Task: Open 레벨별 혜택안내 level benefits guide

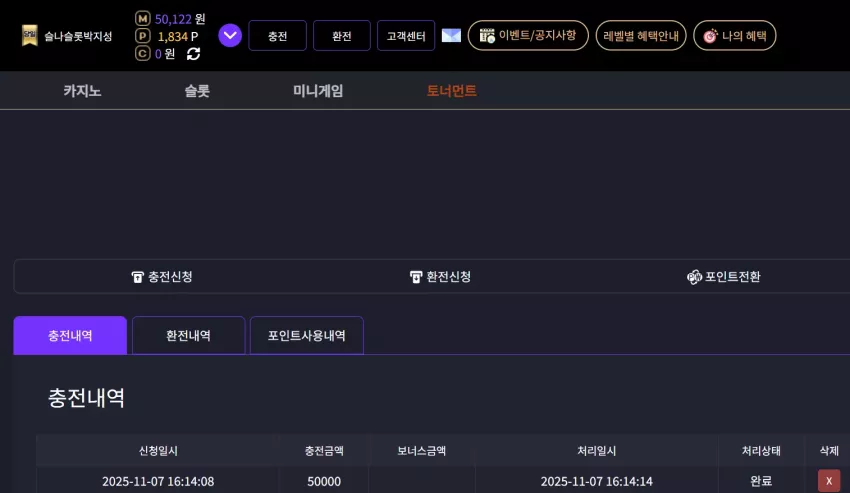Action: tap(641, 36)
